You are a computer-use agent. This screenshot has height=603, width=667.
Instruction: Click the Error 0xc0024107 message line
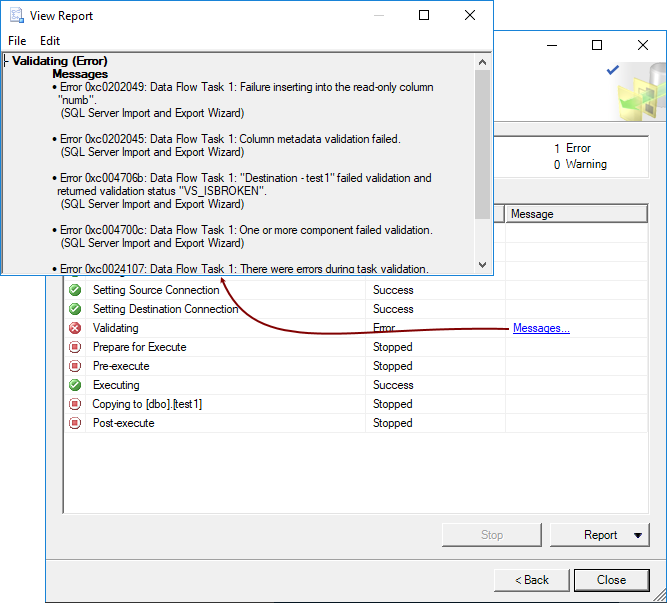(240, 269)
